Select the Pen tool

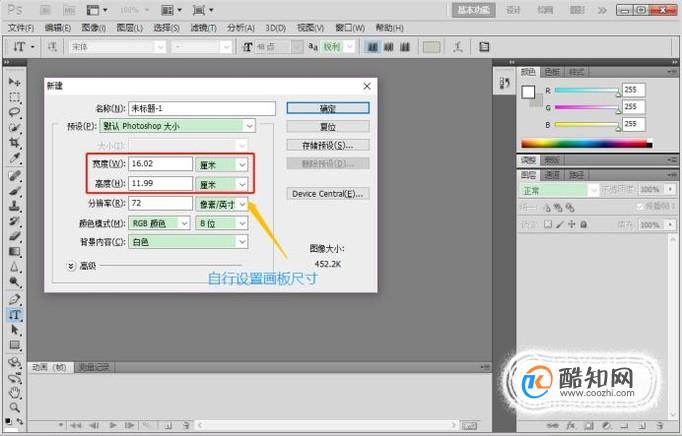coord(14,299)
